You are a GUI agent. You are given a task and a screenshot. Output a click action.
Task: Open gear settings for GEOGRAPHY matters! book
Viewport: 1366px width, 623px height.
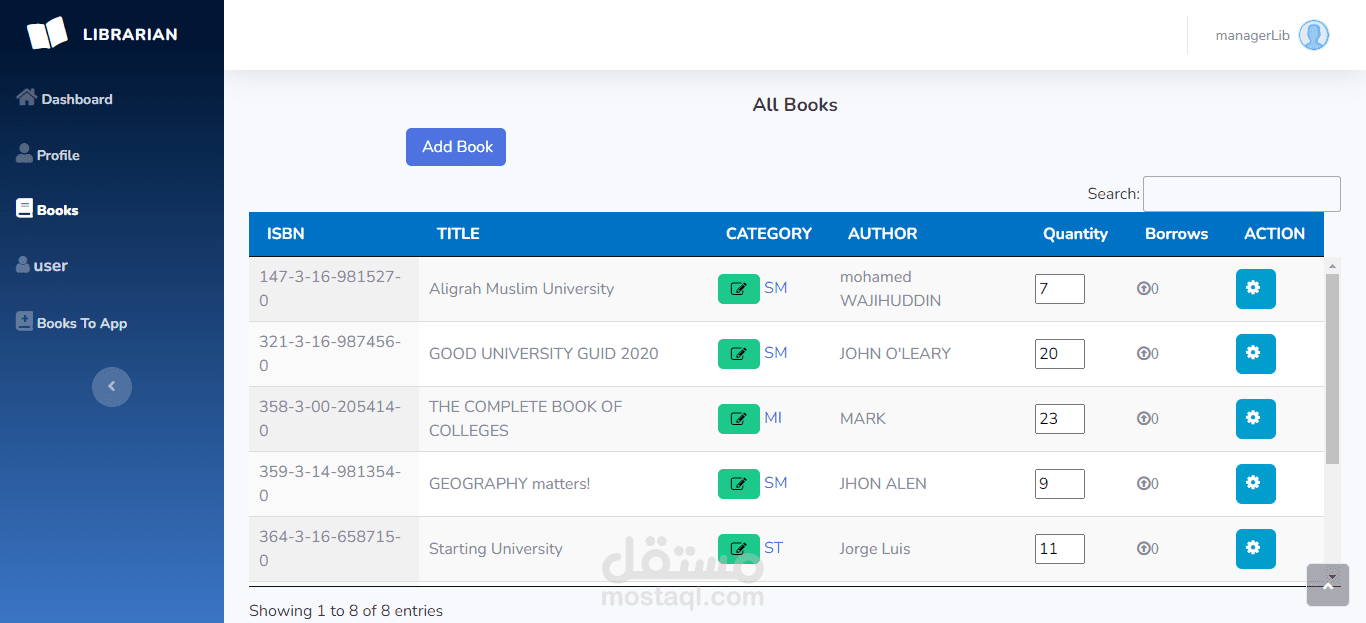click(1255, 484)
